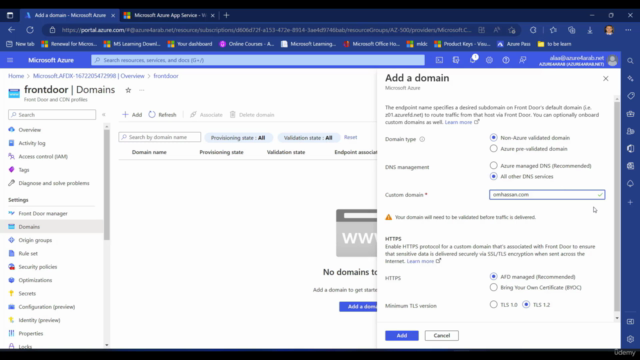This screenshot has width=640, height=360.
Task: Open the Edge sidebar search icon
Action: [630, 61]
